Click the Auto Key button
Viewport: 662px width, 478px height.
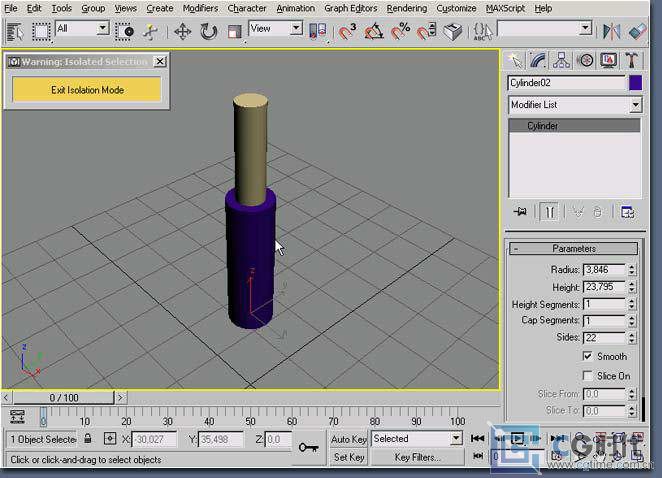(349, 439)
